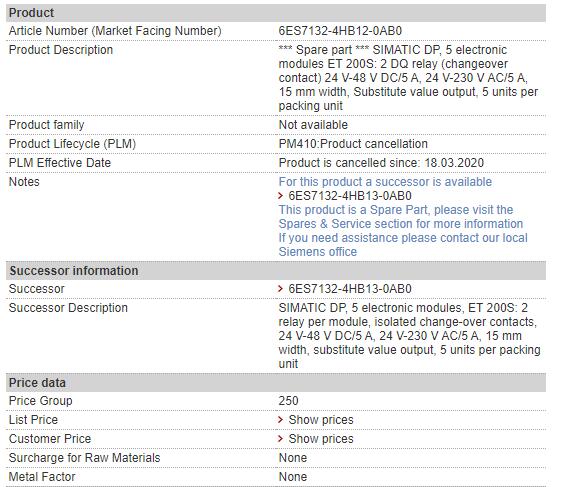
Task: Click the red arrow beside the Successor article number
Action: click(x=280, y=289)
